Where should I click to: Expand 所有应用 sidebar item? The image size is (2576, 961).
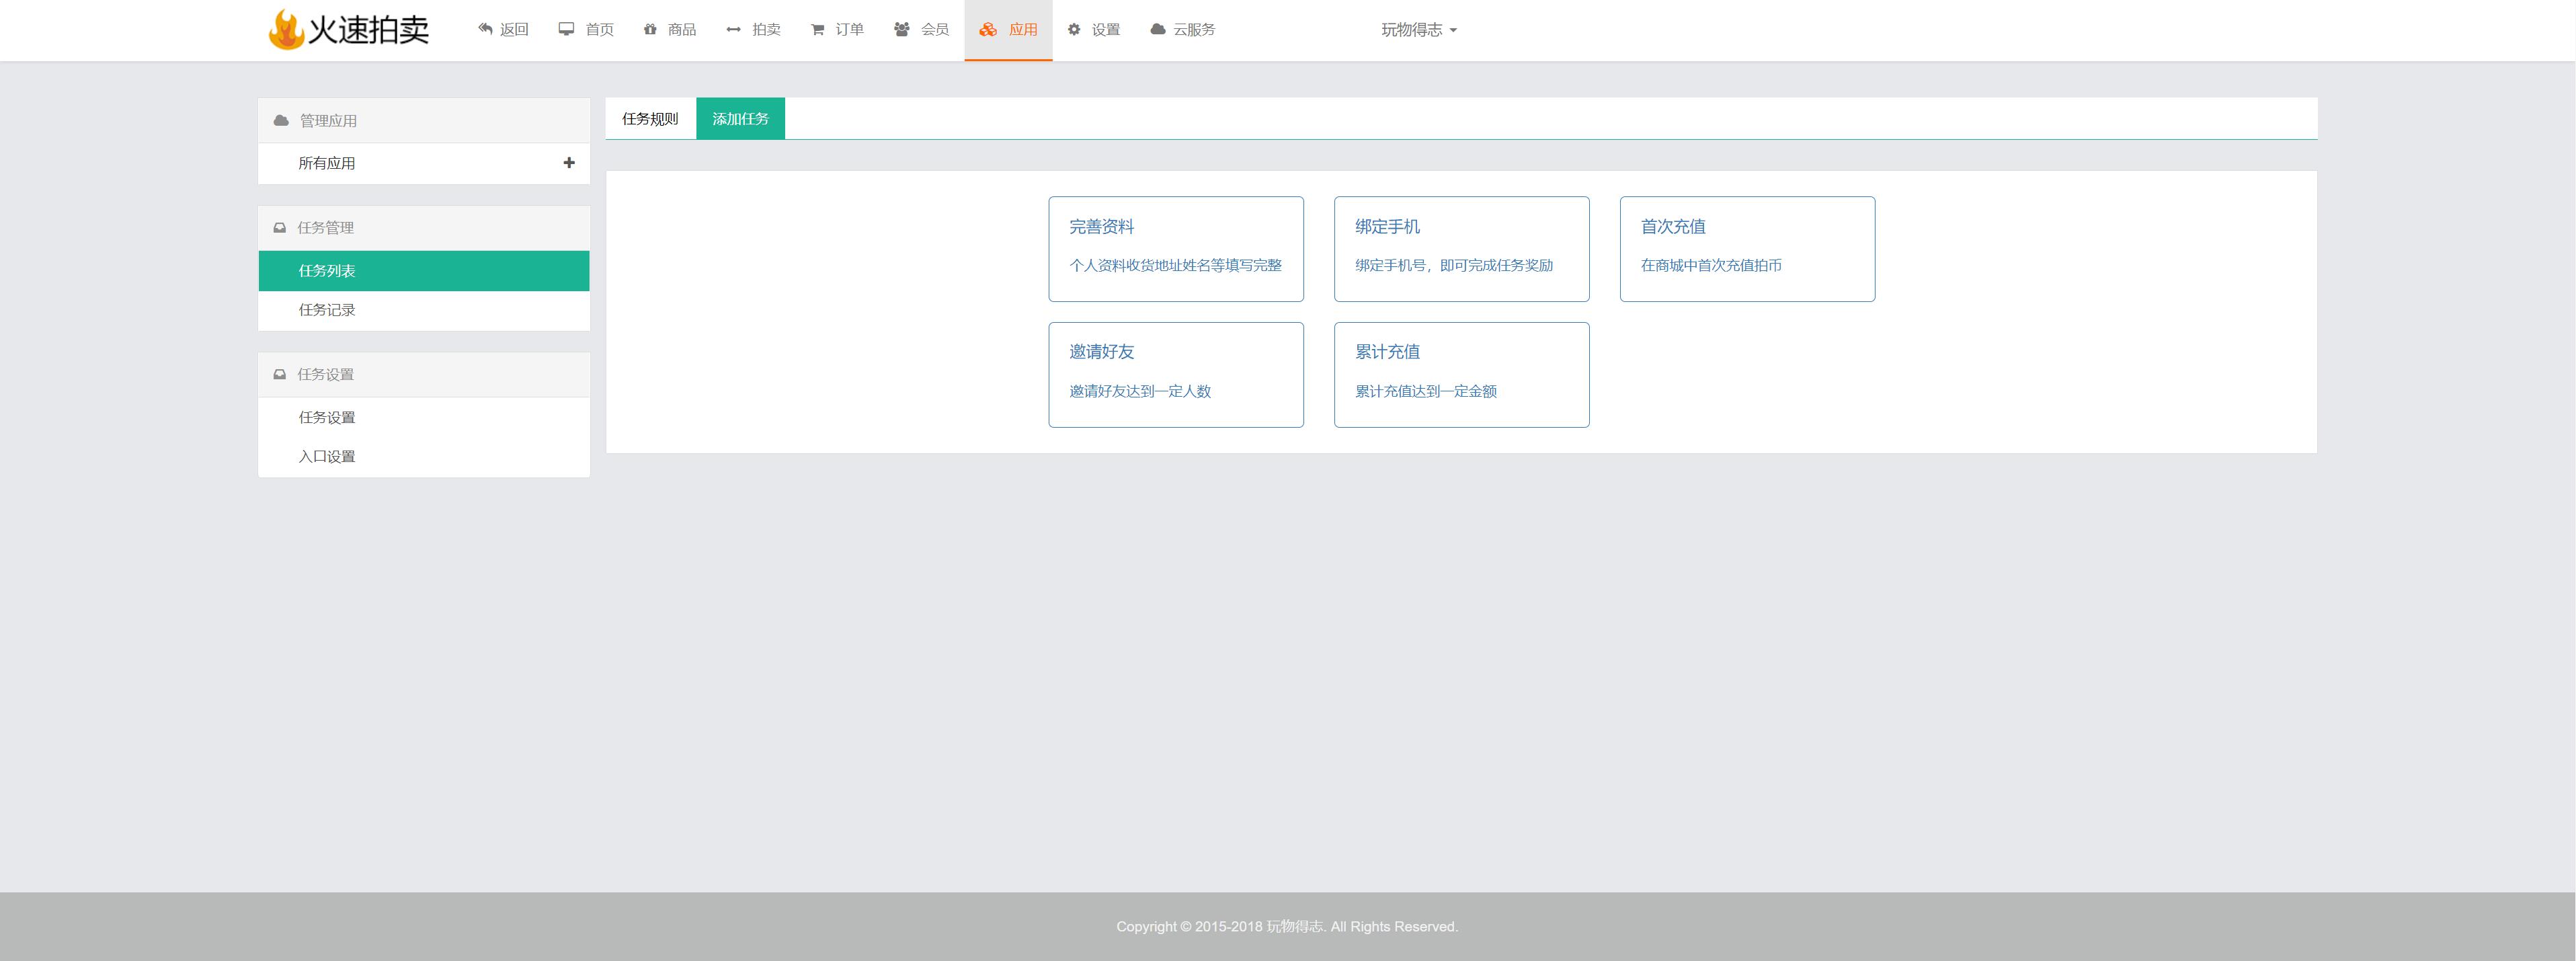[x=569, y=163]
